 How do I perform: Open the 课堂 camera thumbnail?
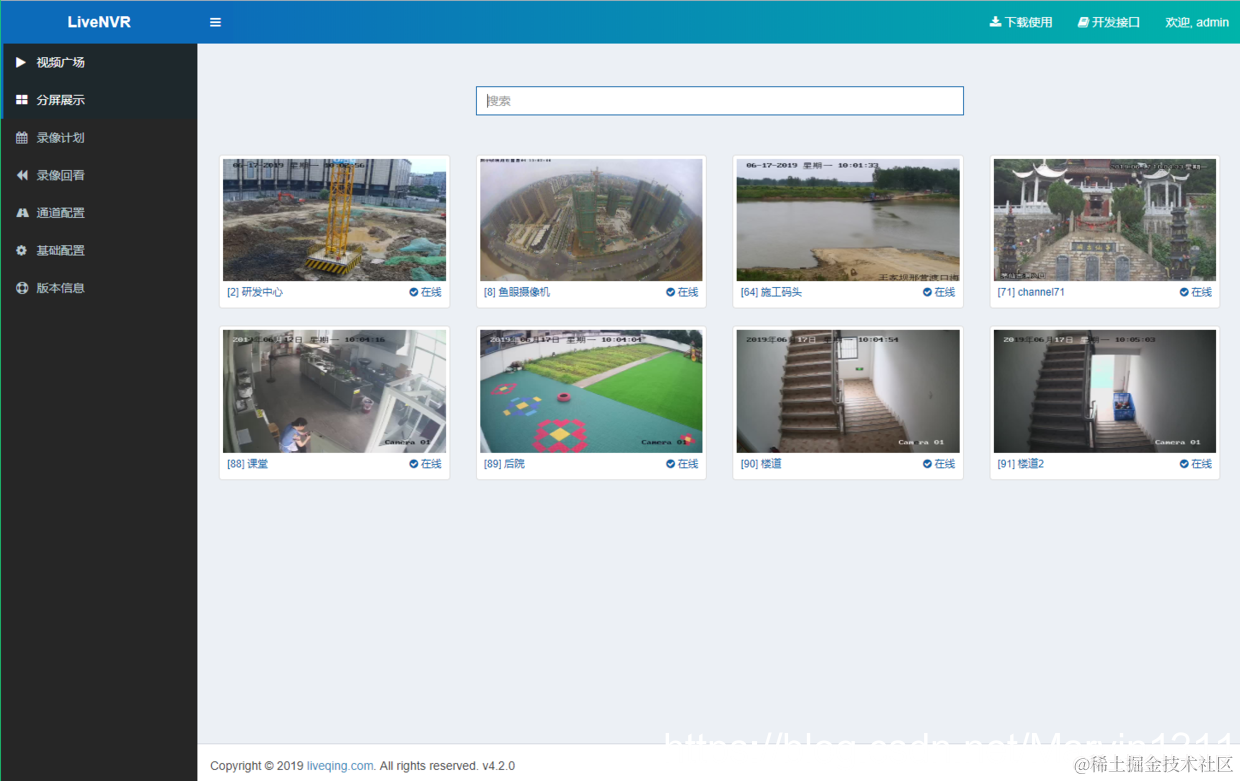pos(334,392)
